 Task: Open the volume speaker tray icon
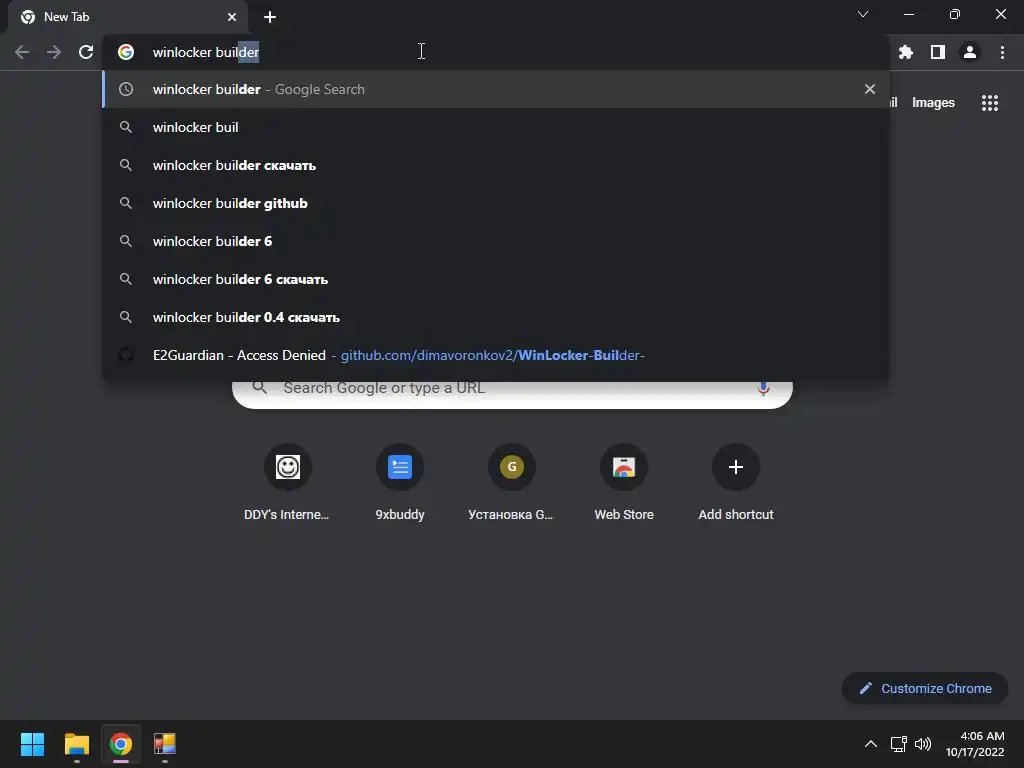coord(923,744)
